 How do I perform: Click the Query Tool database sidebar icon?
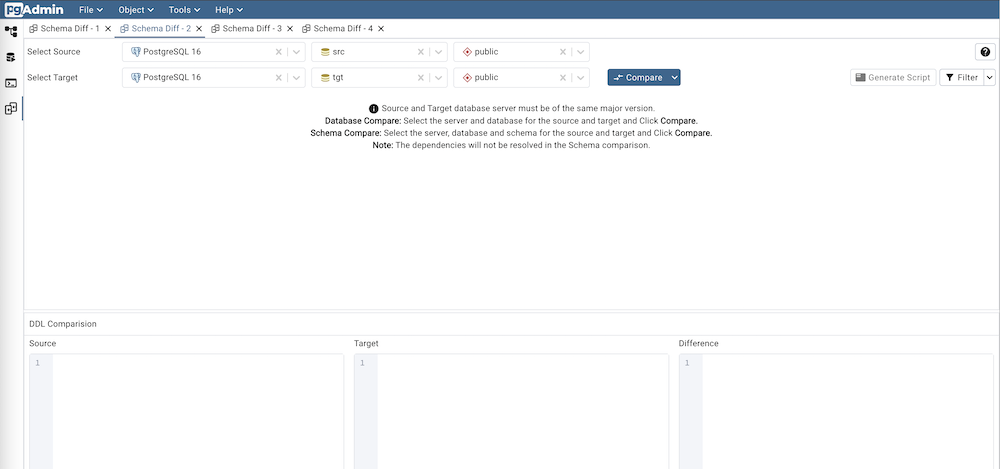[11, 57]
